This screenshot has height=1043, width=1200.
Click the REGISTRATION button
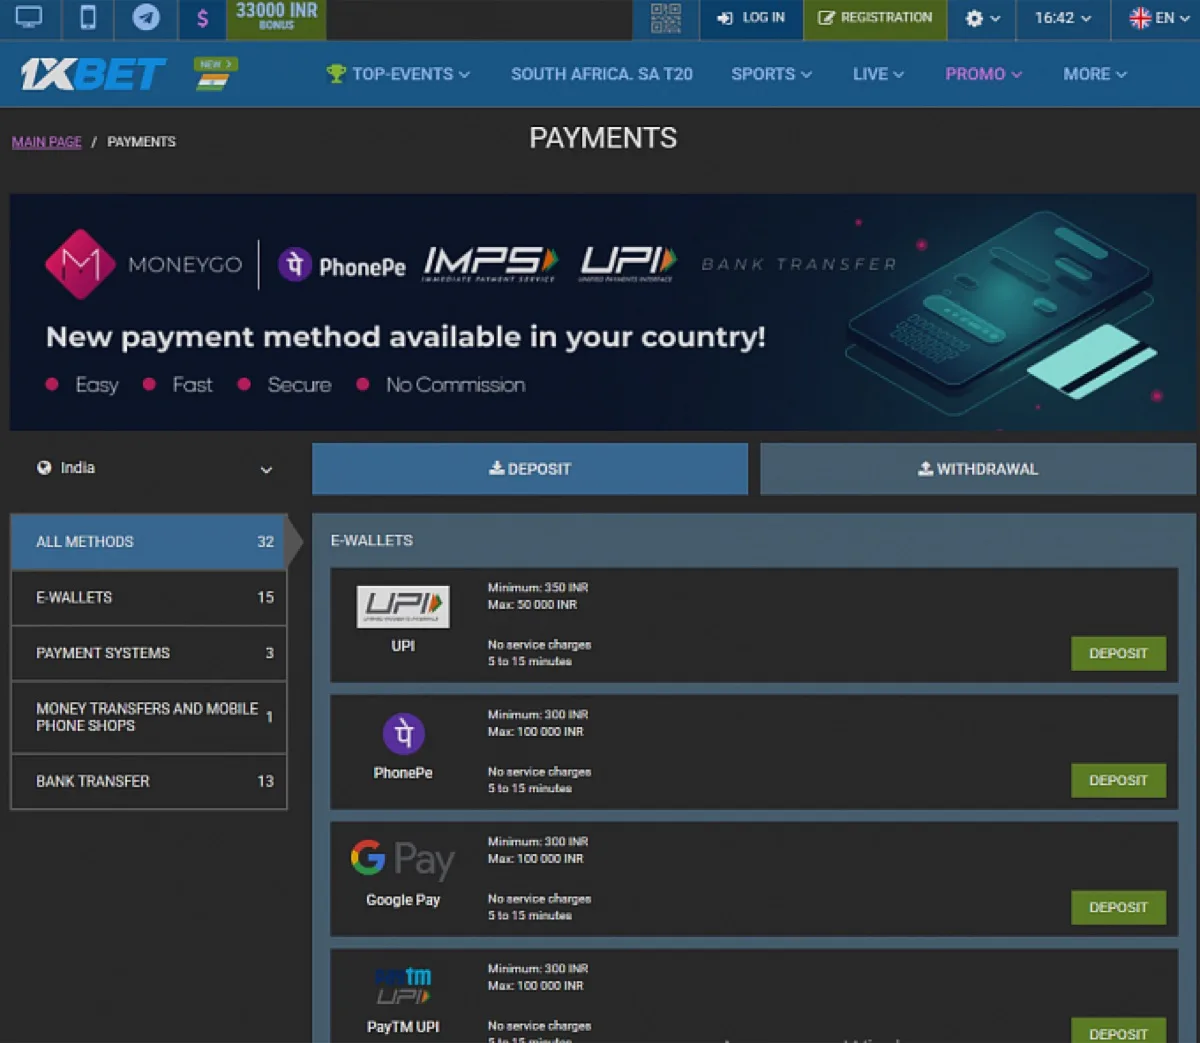[875, 18]
